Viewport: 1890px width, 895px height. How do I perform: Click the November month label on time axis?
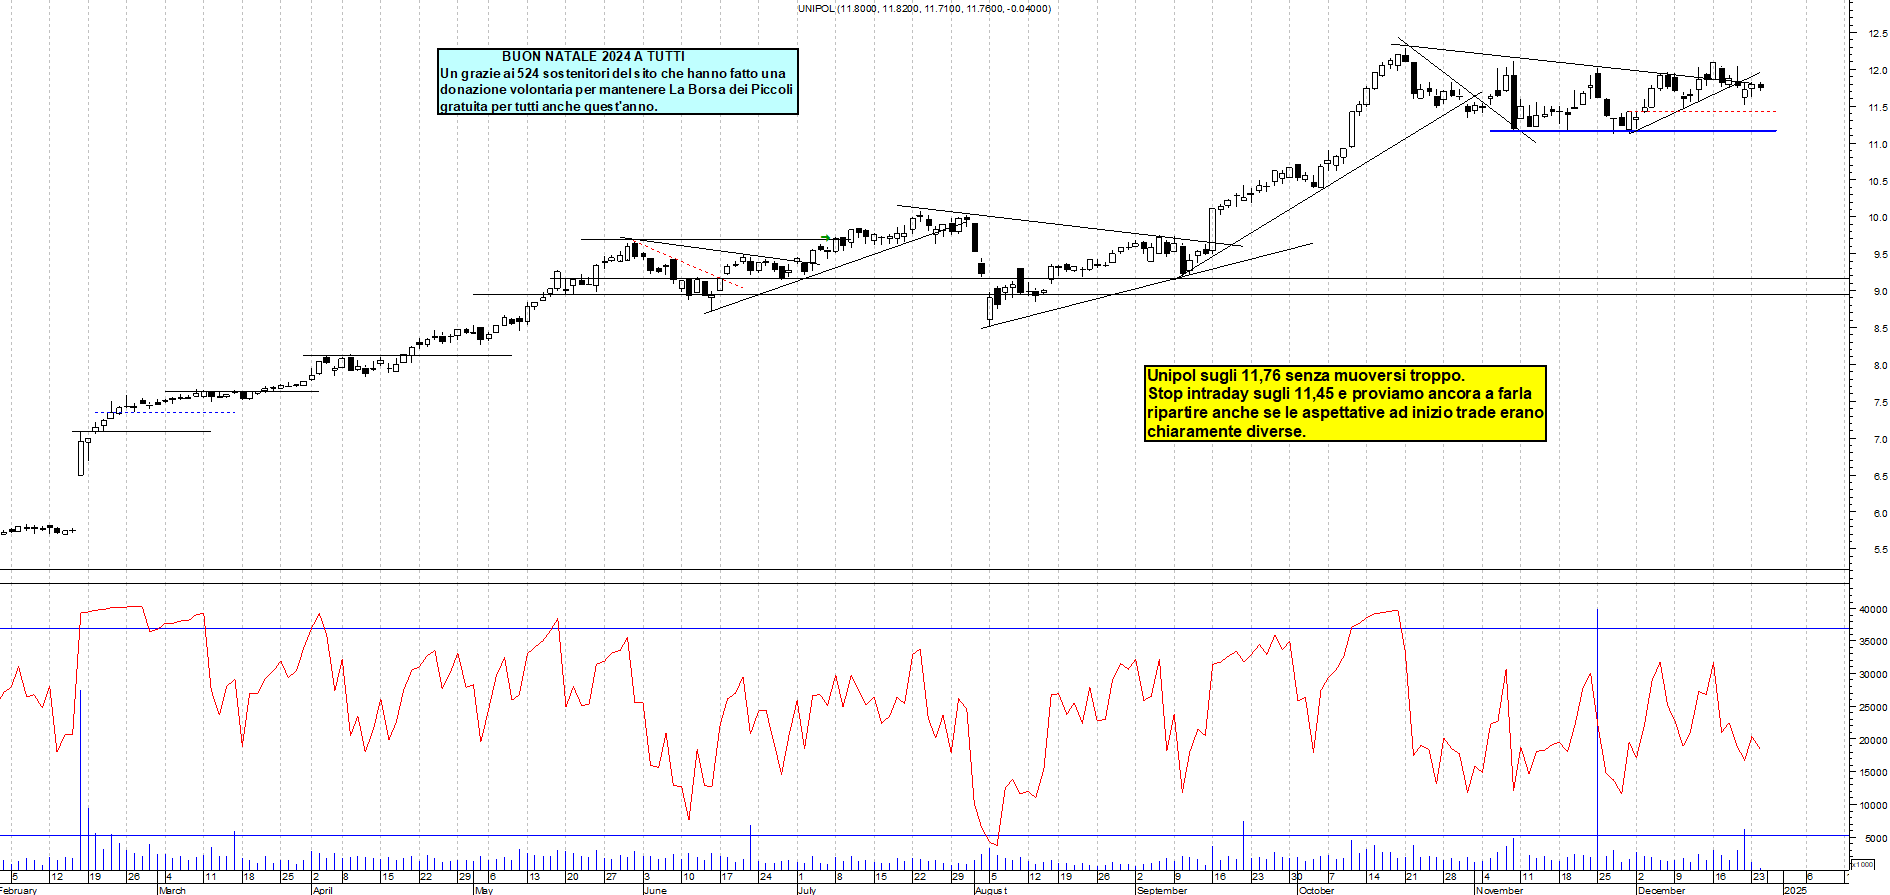[x=1499, y=890]
